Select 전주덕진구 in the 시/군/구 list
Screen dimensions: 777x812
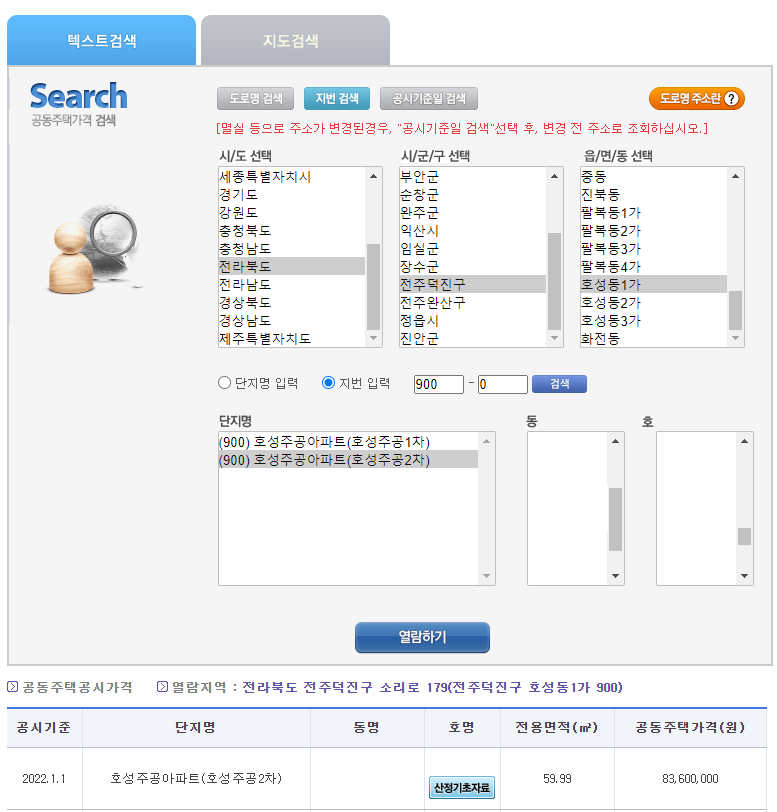(x=472, y=284)
